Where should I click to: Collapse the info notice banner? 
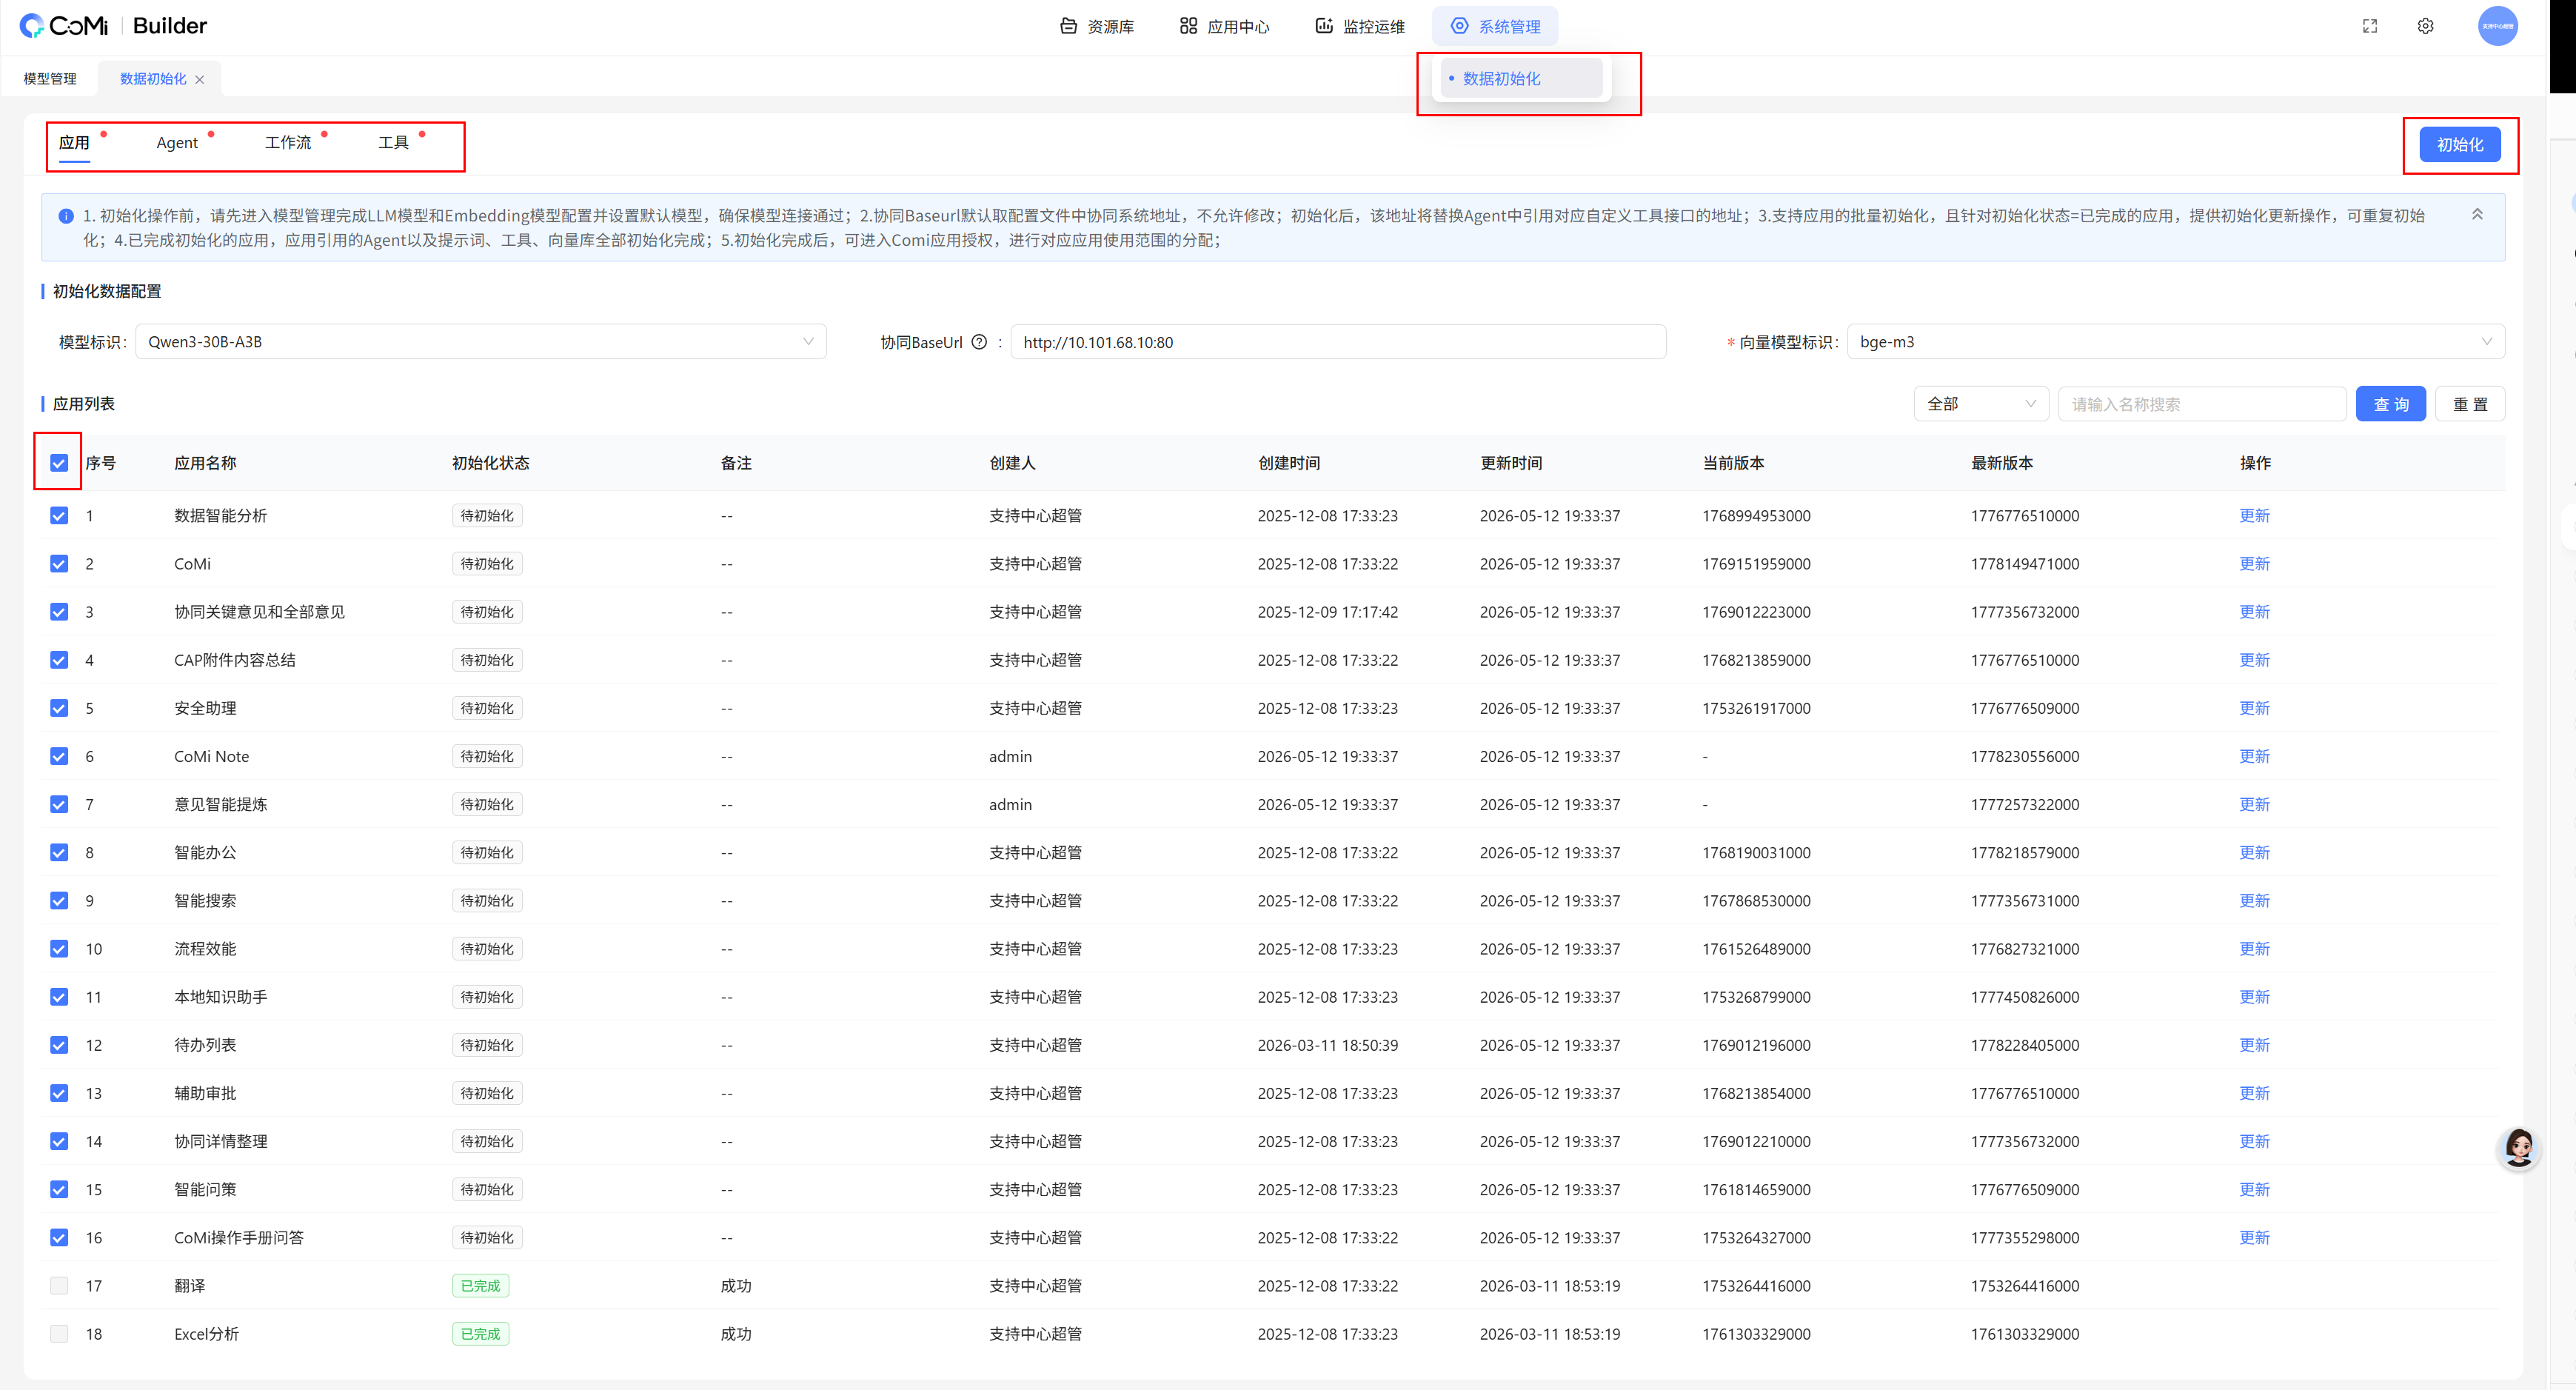[2477, 214]
